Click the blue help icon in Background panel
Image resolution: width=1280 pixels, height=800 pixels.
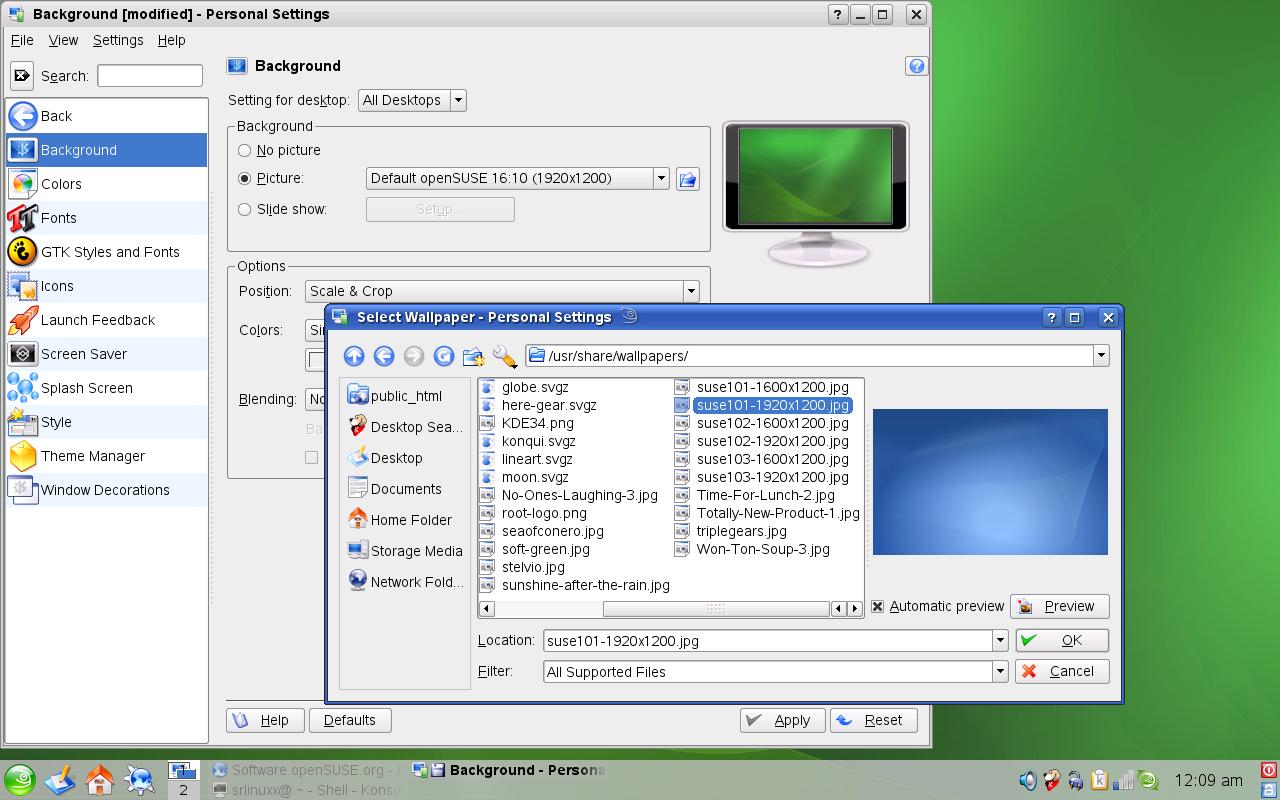[x=916, y=66]
